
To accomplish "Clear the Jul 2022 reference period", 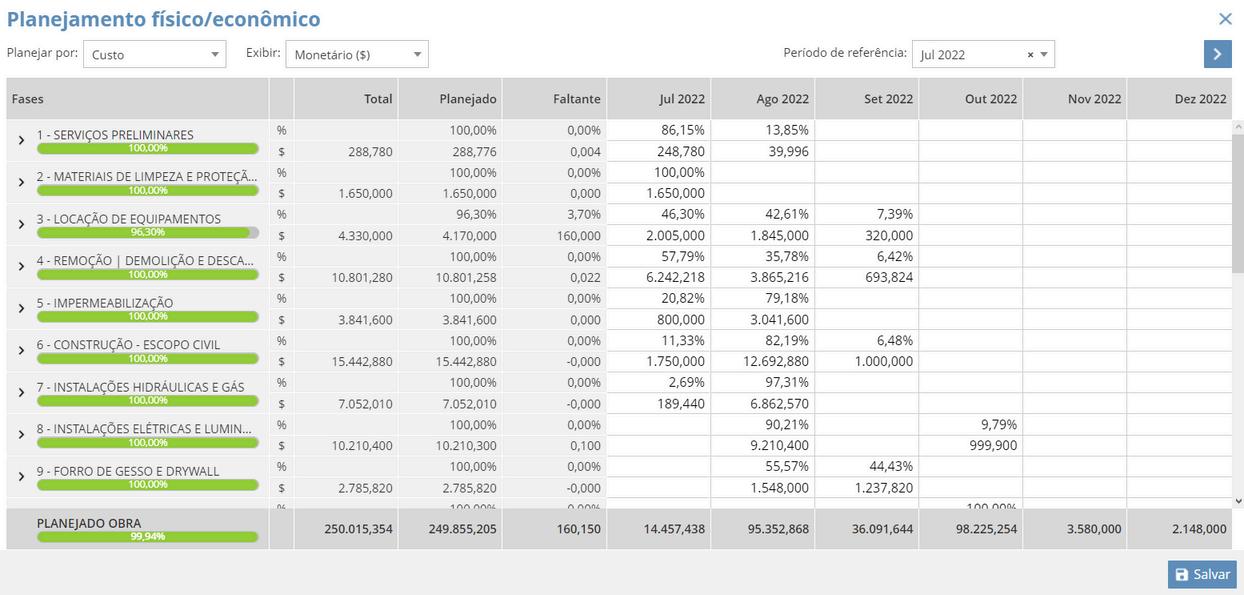I will 1030,55.
